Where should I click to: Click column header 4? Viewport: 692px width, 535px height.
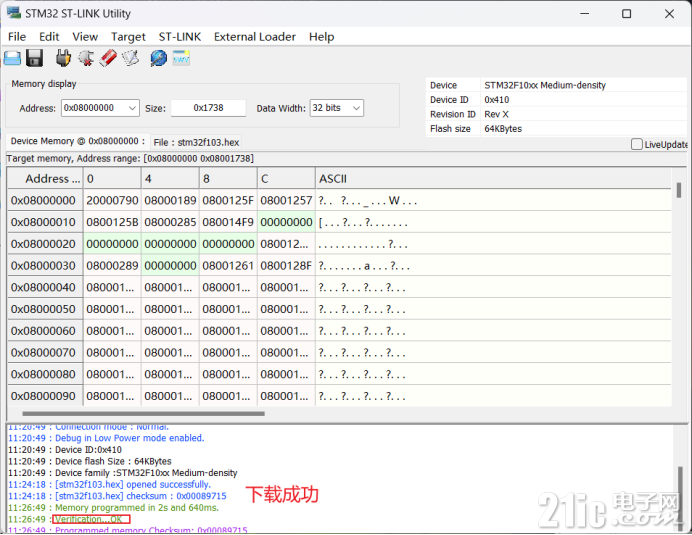170,179
